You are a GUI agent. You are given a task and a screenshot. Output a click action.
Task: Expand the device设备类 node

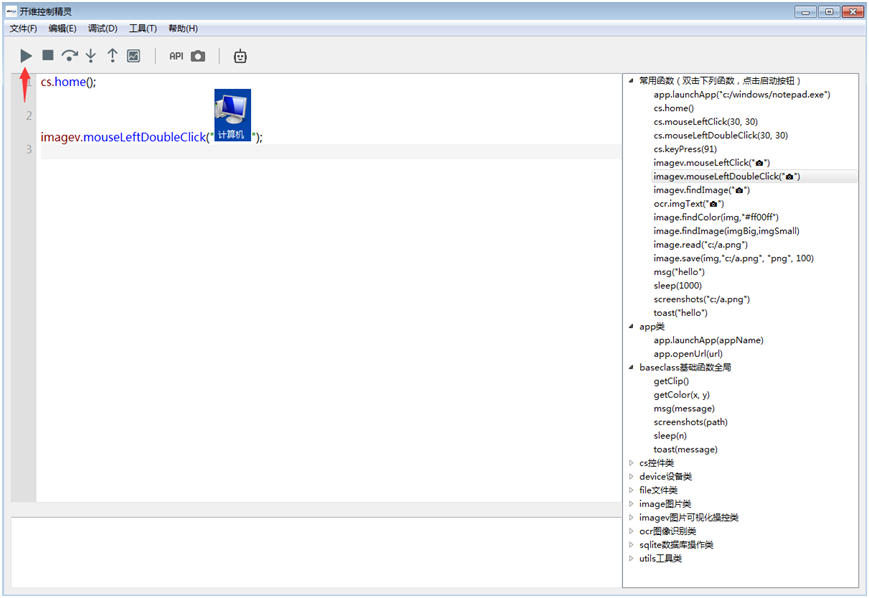[x=631, y=477]
